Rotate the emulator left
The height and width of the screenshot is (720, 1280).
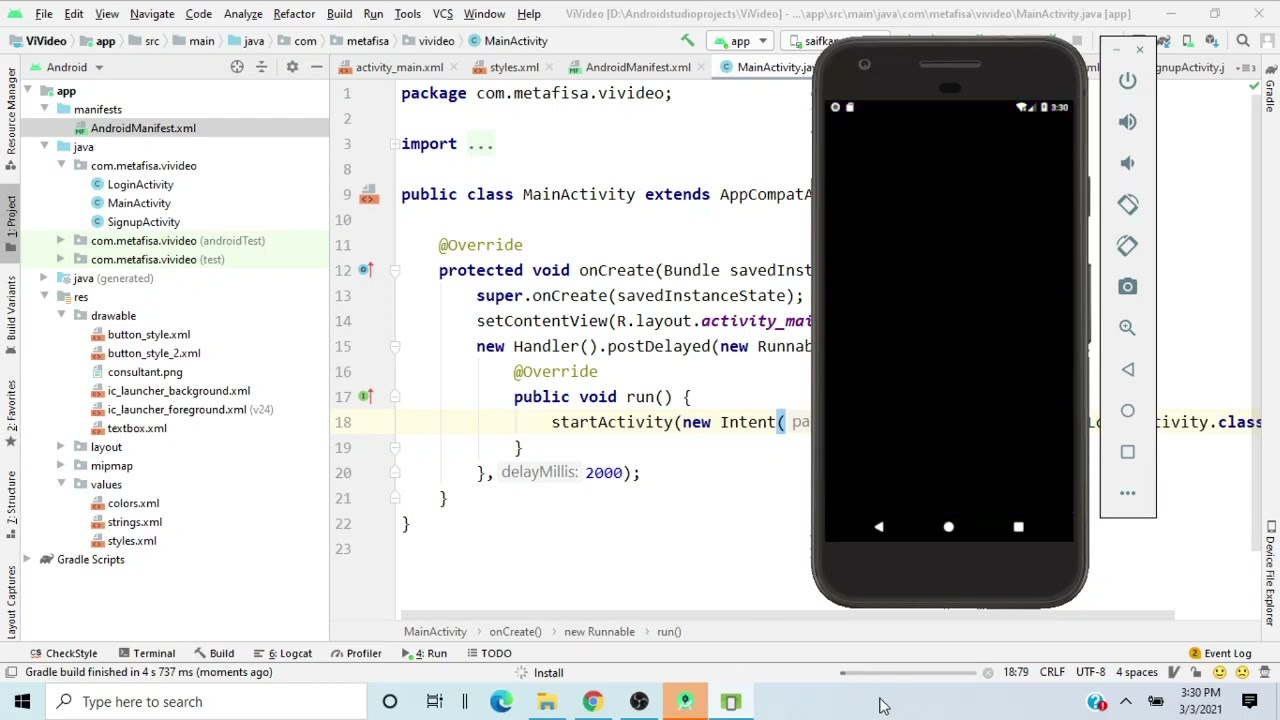pyautogui.click(x=1127, y=204)
